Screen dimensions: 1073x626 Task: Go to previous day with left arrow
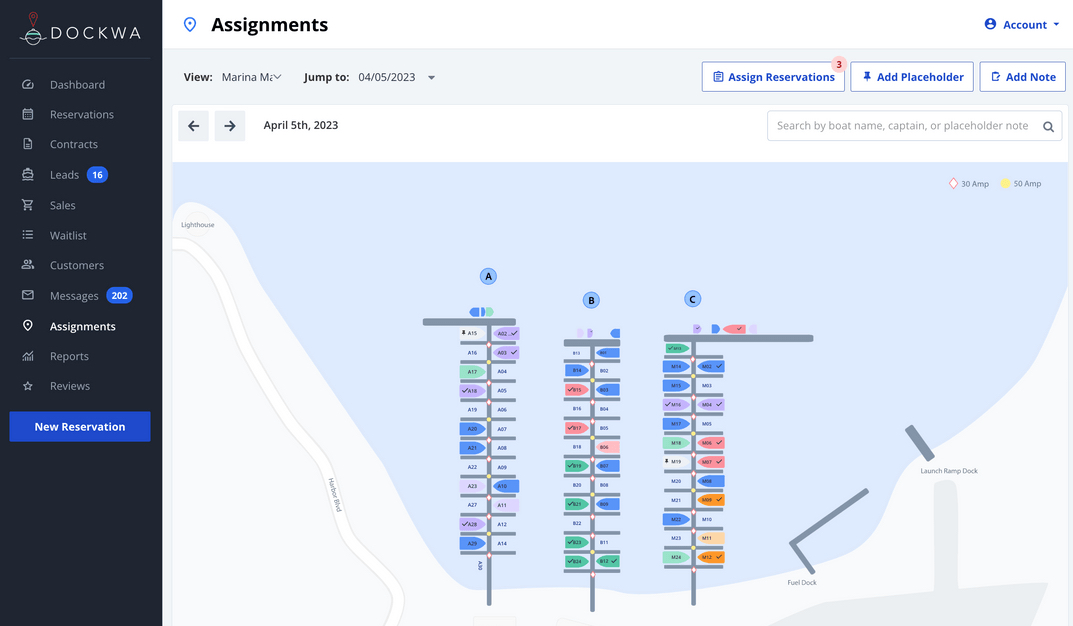pos(194,126)
